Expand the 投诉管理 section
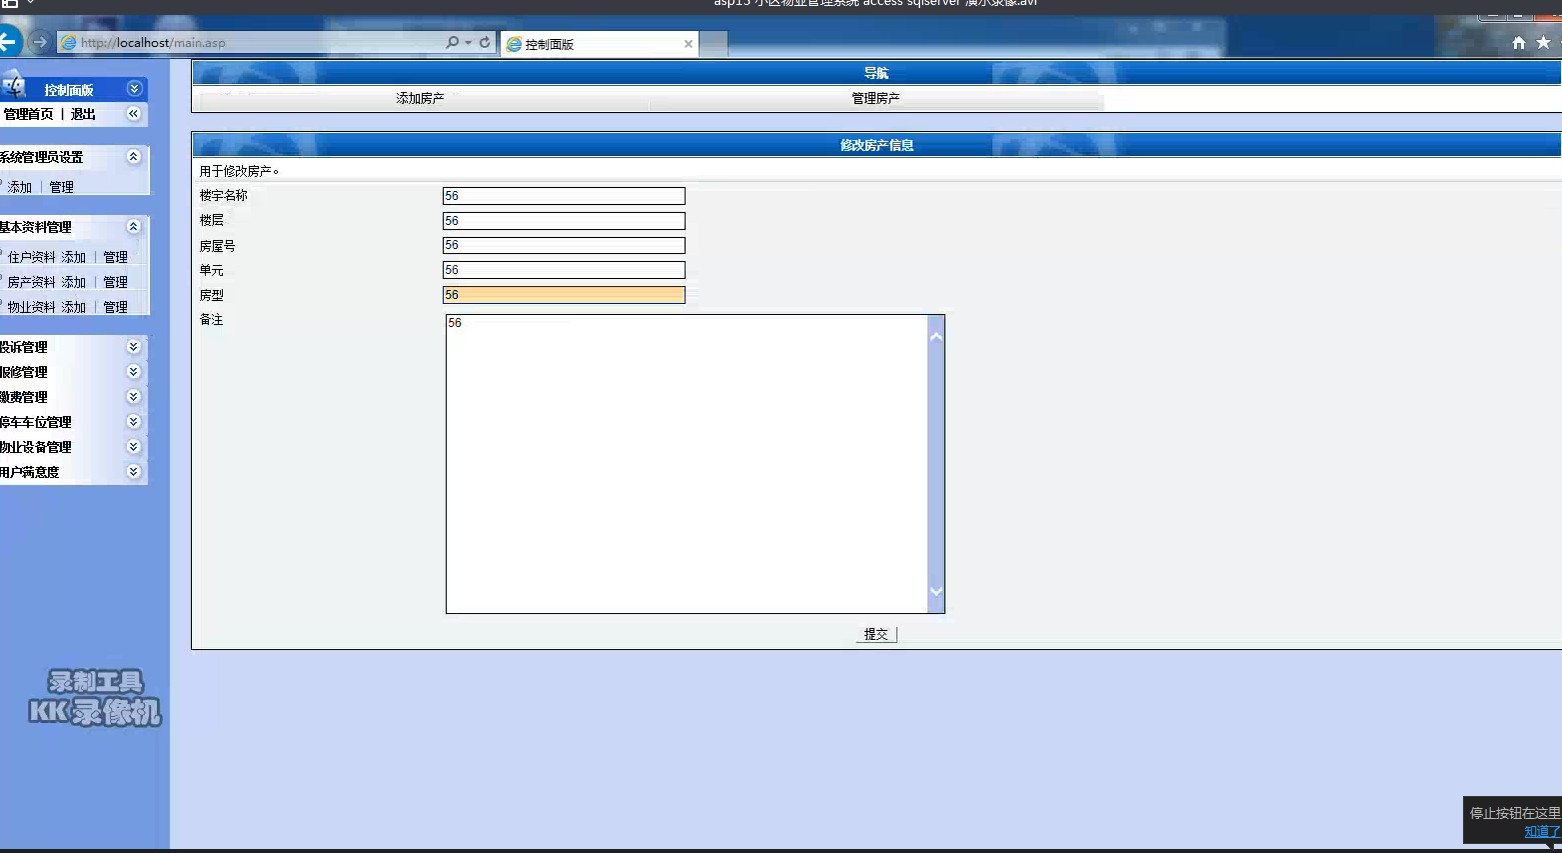The width and height of the screenshot is (1562, 853). [134, 347]
